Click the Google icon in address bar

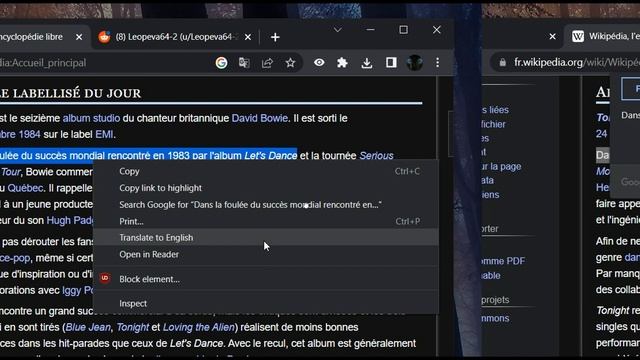click(x=221, y=62)
